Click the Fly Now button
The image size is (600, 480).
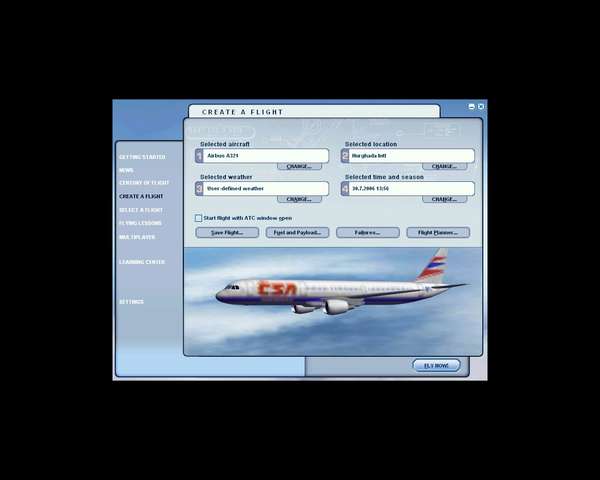437,366
